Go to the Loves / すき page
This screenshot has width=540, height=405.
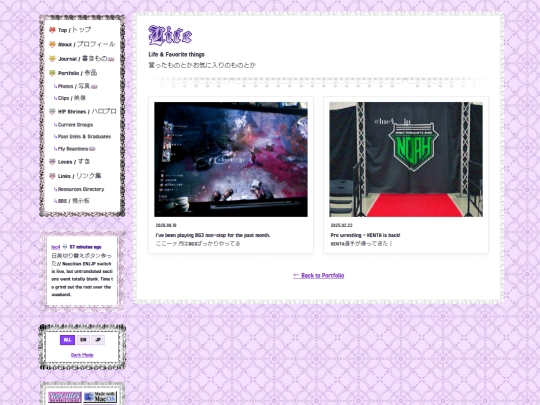click(x=74, y=162)
